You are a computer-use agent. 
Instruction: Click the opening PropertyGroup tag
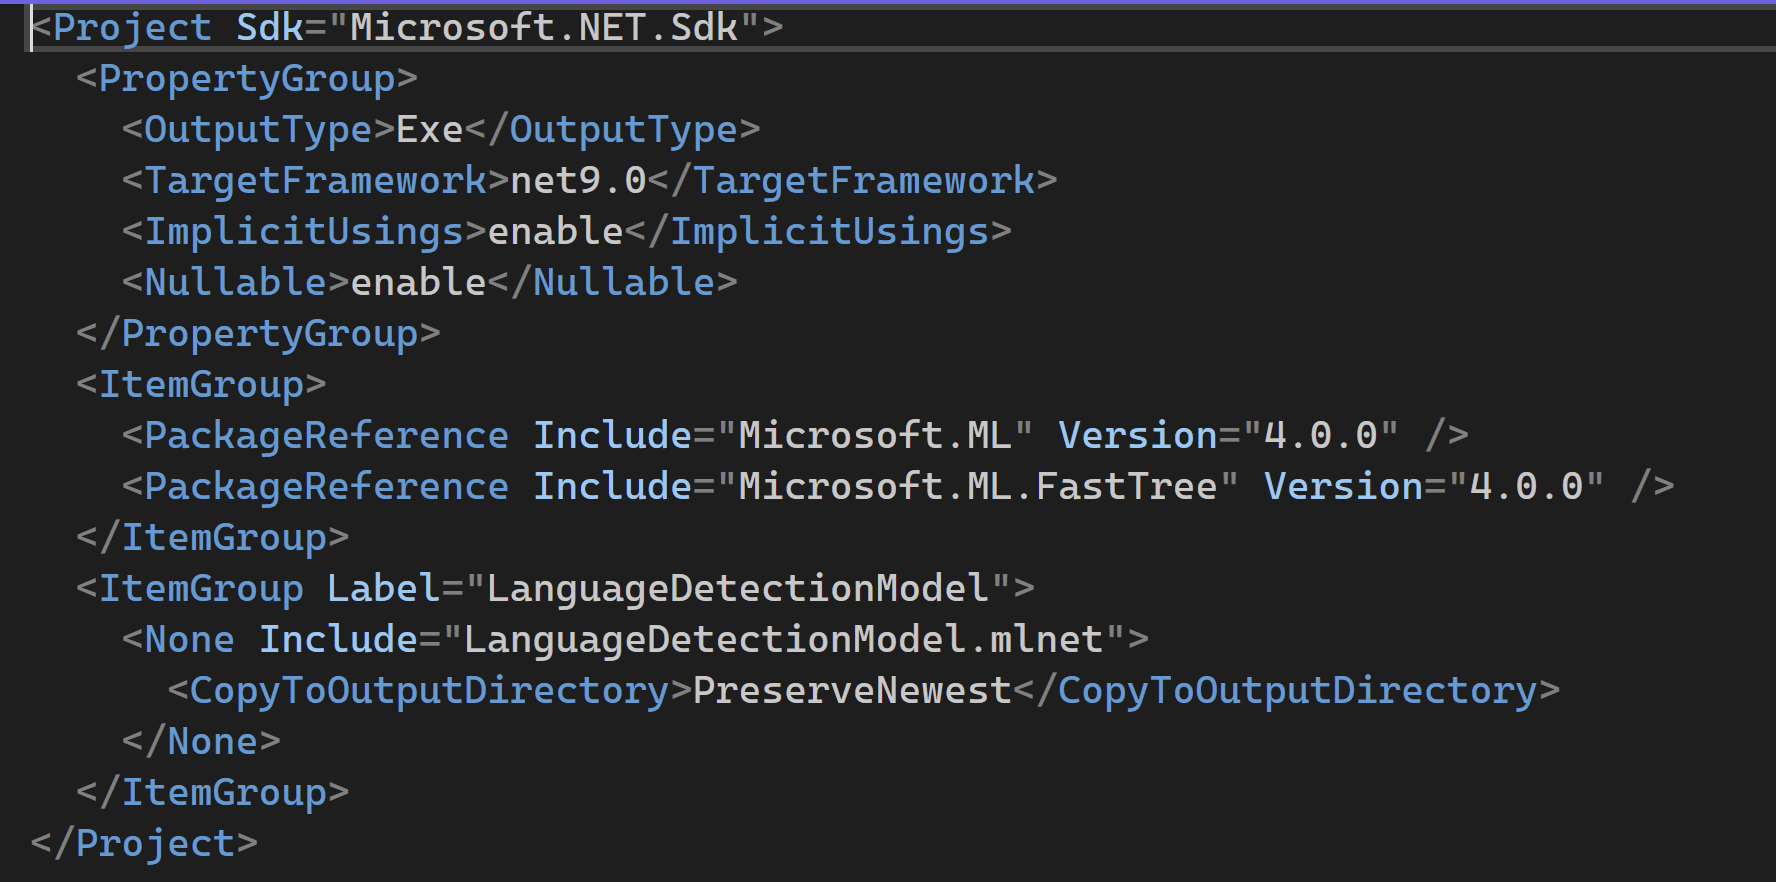coord(247,78)
